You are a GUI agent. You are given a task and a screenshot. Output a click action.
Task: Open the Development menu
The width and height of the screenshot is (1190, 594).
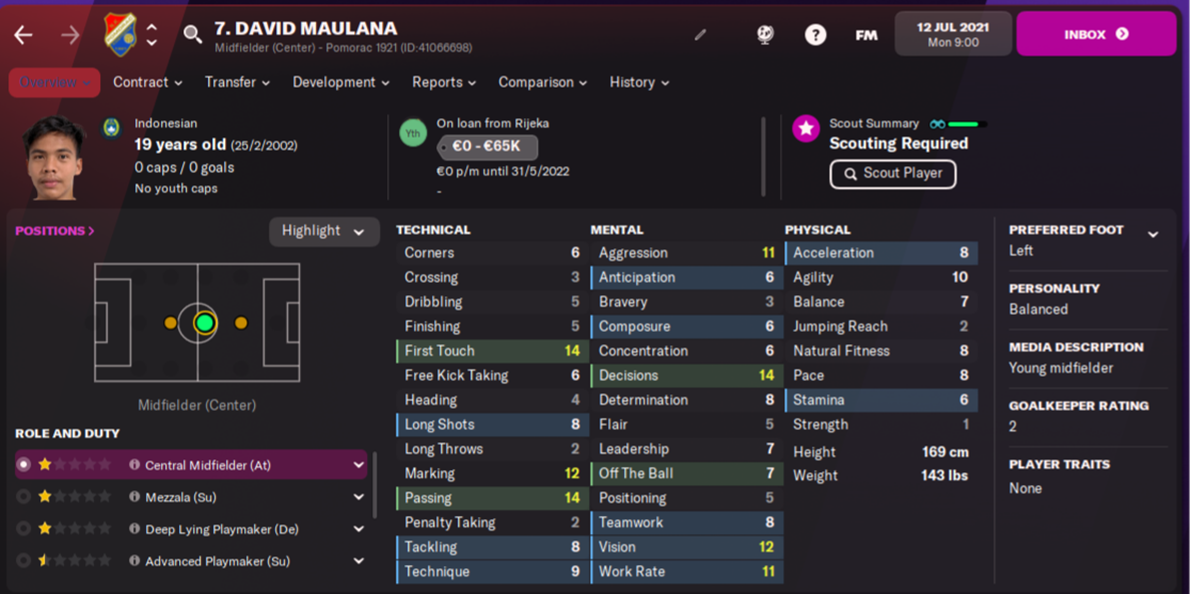tap(340, 82)
